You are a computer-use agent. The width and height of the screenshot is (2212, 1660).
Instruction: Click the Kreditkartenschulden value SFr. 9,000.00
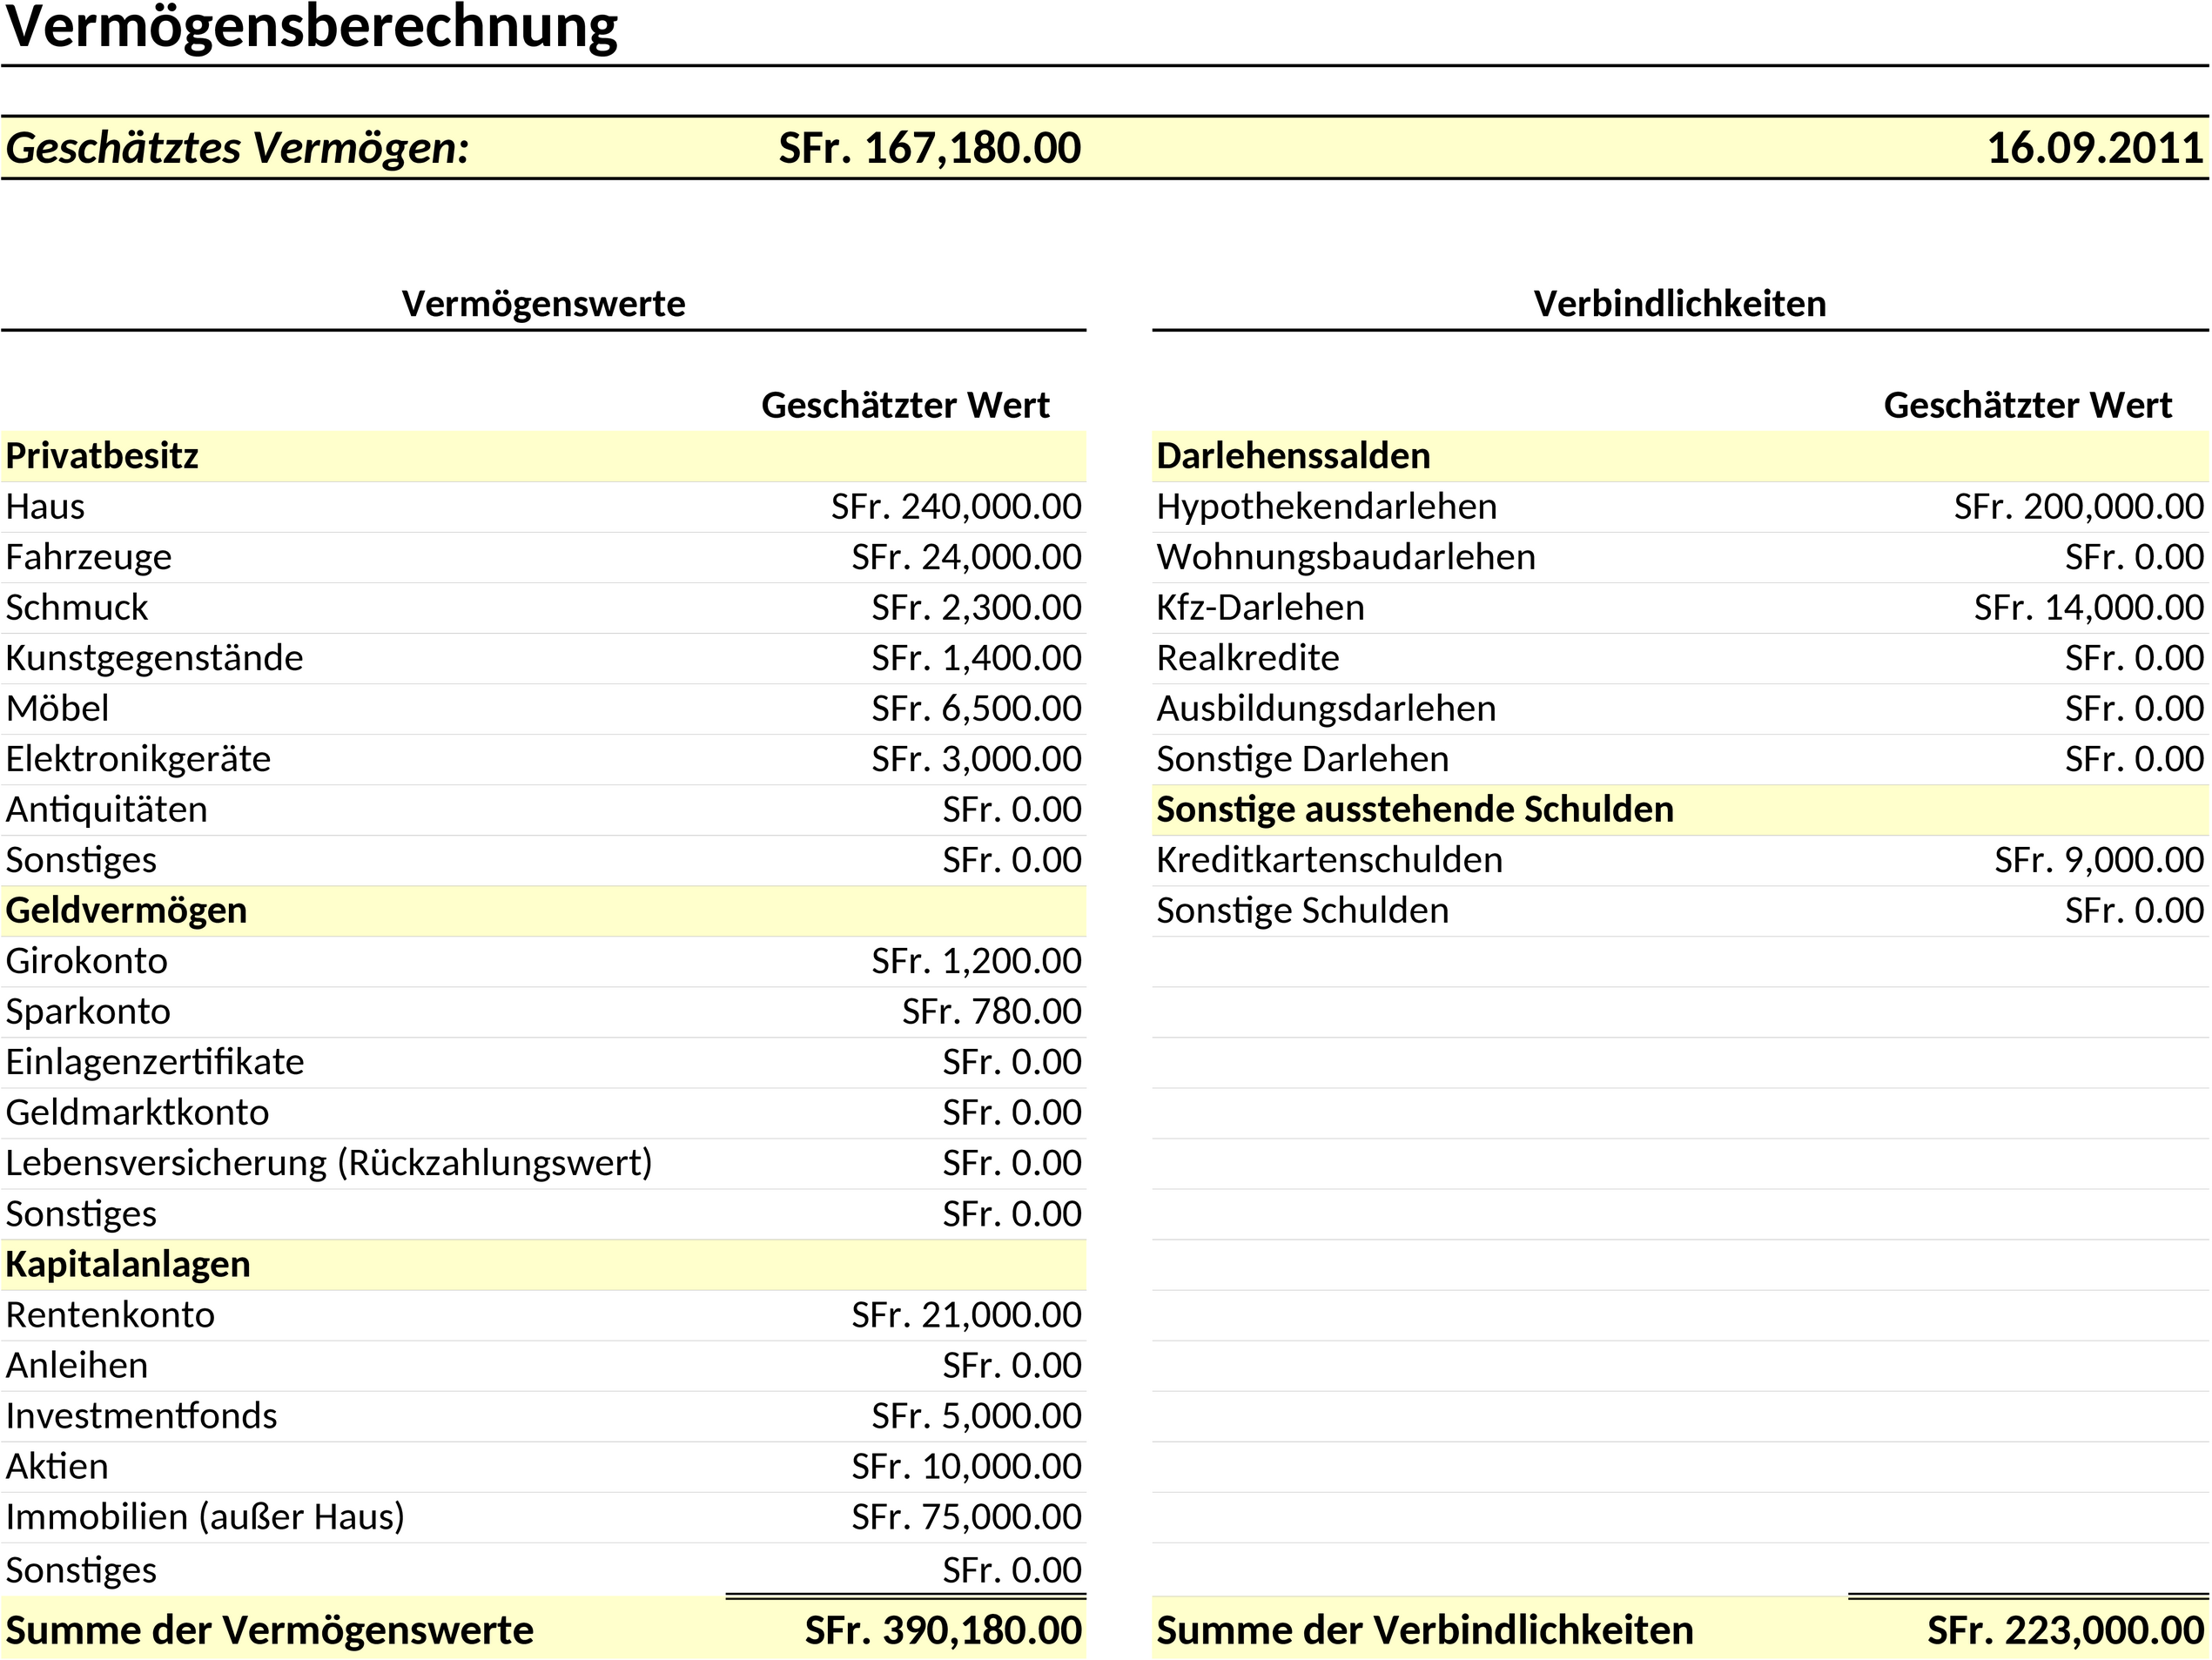2099,860
